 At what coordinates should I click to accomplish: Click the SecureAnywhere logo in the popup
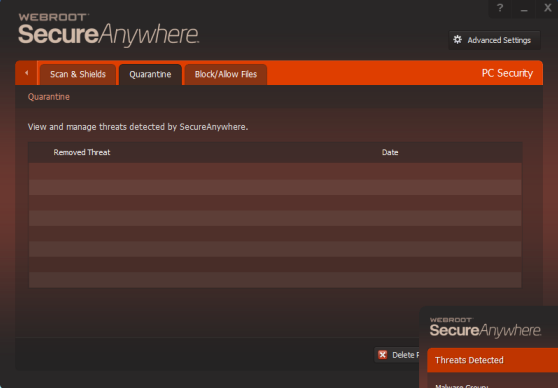(x=485, y=327)
